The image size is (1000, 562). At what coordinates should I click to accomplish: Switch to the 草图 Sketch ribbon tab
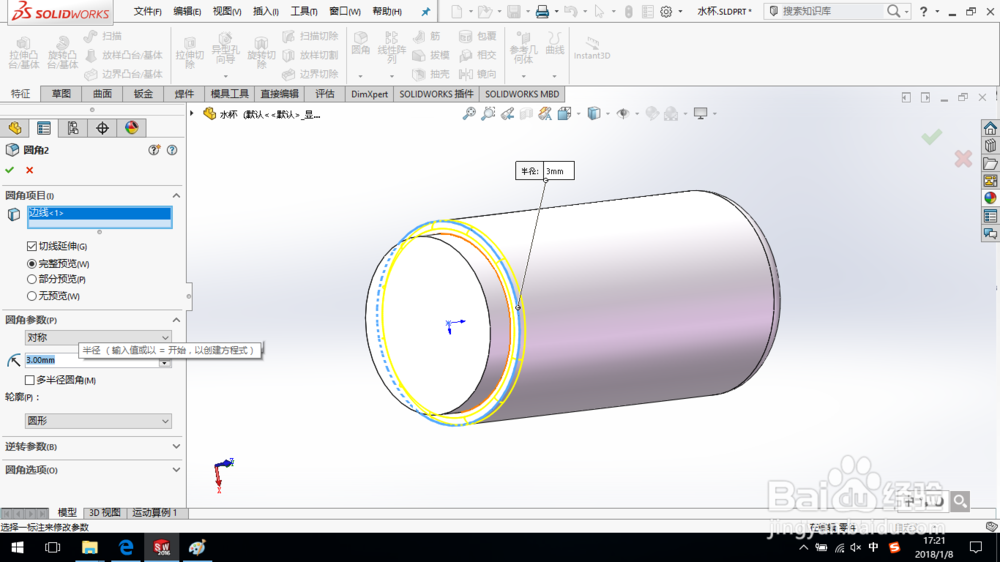point(61,94)
